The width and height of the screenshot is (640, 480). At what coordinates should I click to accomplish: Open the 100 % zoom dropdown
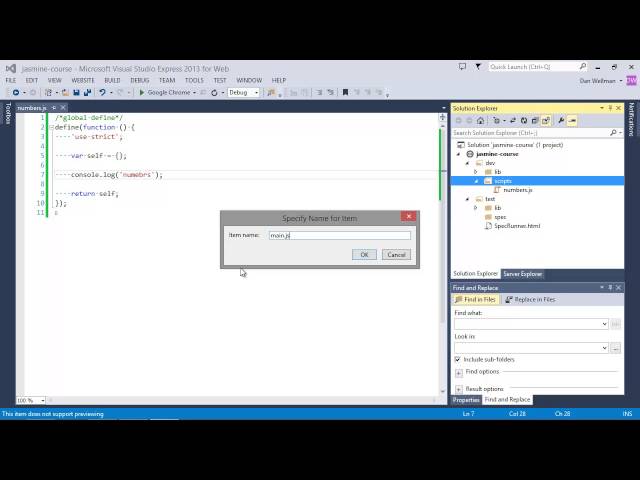[x=42, y=401]
